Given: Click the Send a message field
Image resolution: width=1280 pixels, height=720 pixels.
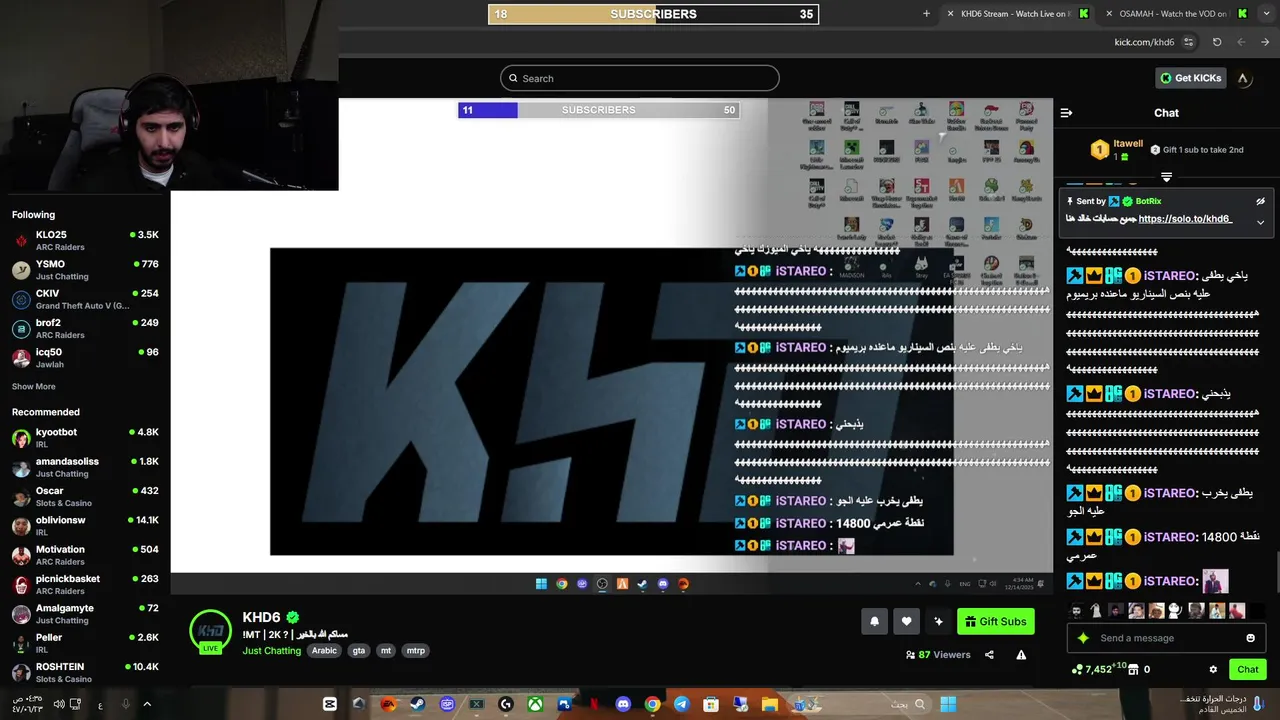Looking at the screenshot, I should [x=1165, y=638].
